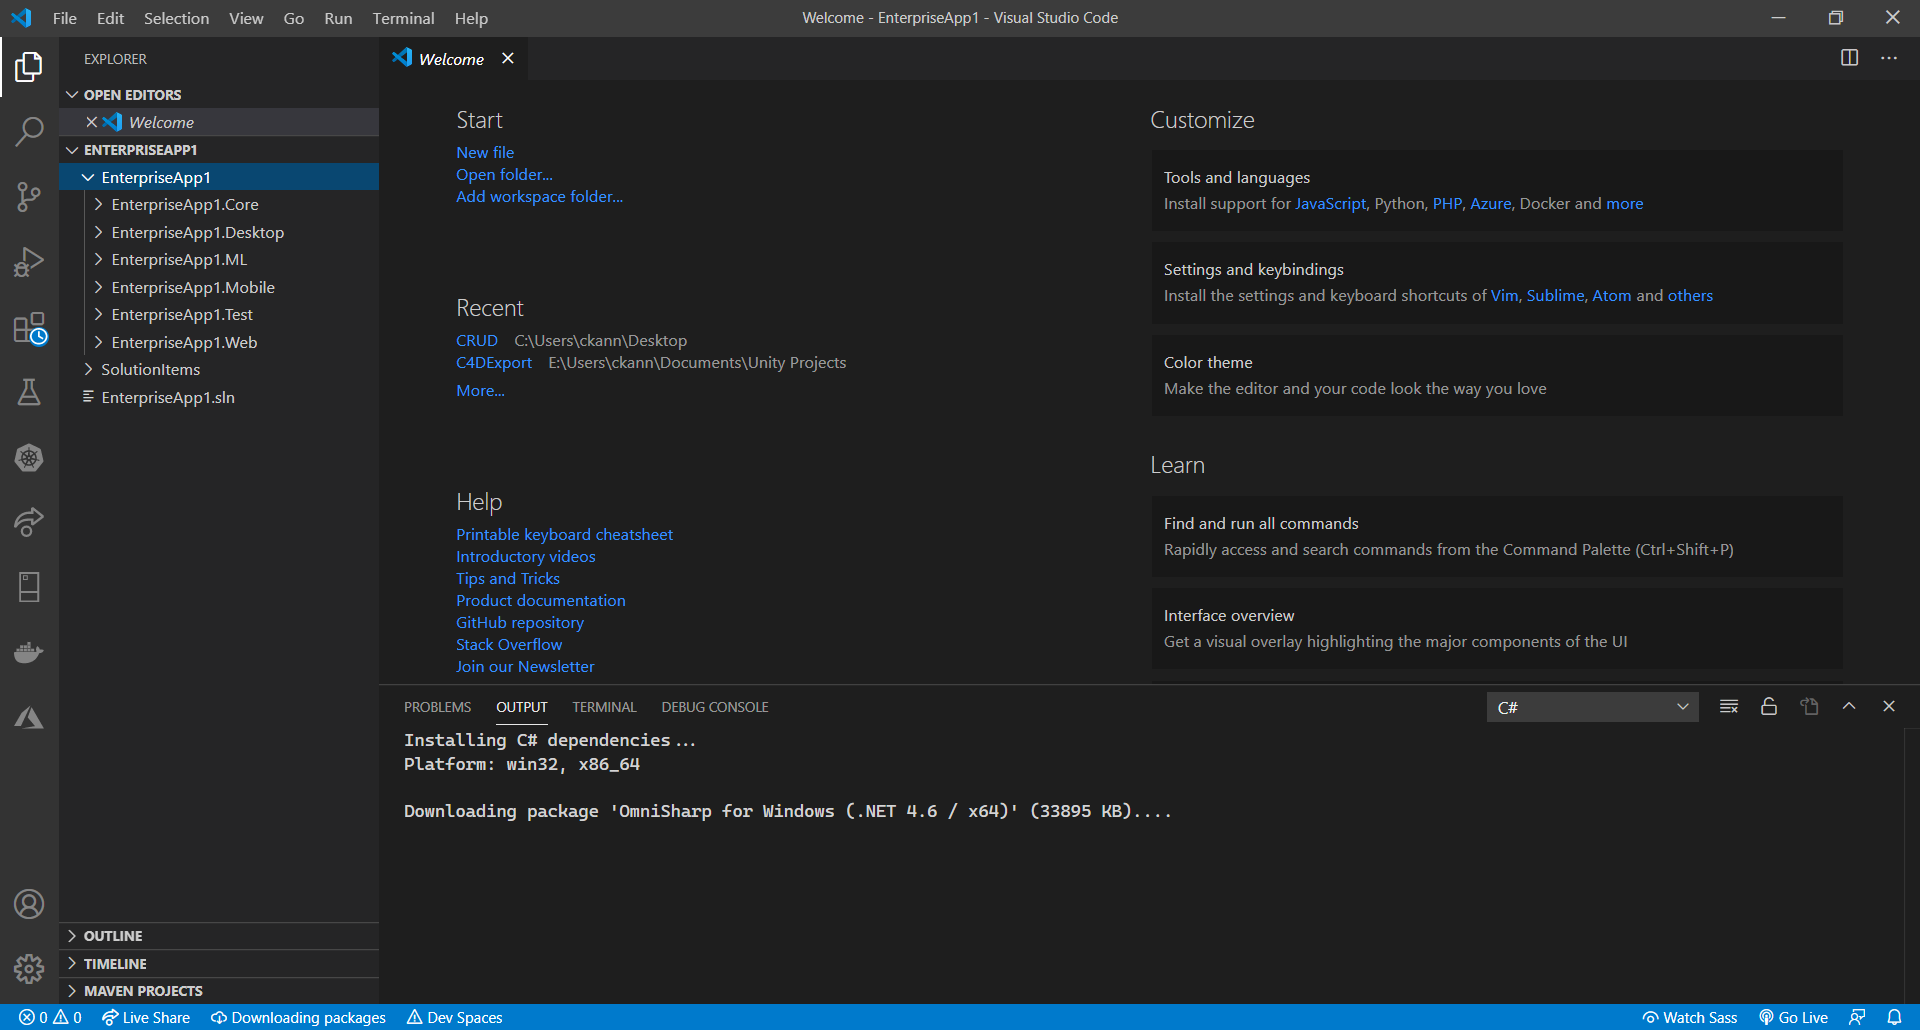Click Live Share in the status bar
The width and height of the screenshot is (1920, 1030).
[x=146, y=1017]
